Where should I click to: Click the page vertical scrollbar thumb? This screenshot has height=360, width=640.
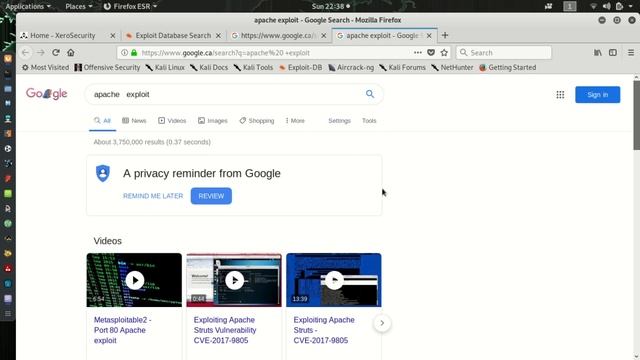[636, 115]
